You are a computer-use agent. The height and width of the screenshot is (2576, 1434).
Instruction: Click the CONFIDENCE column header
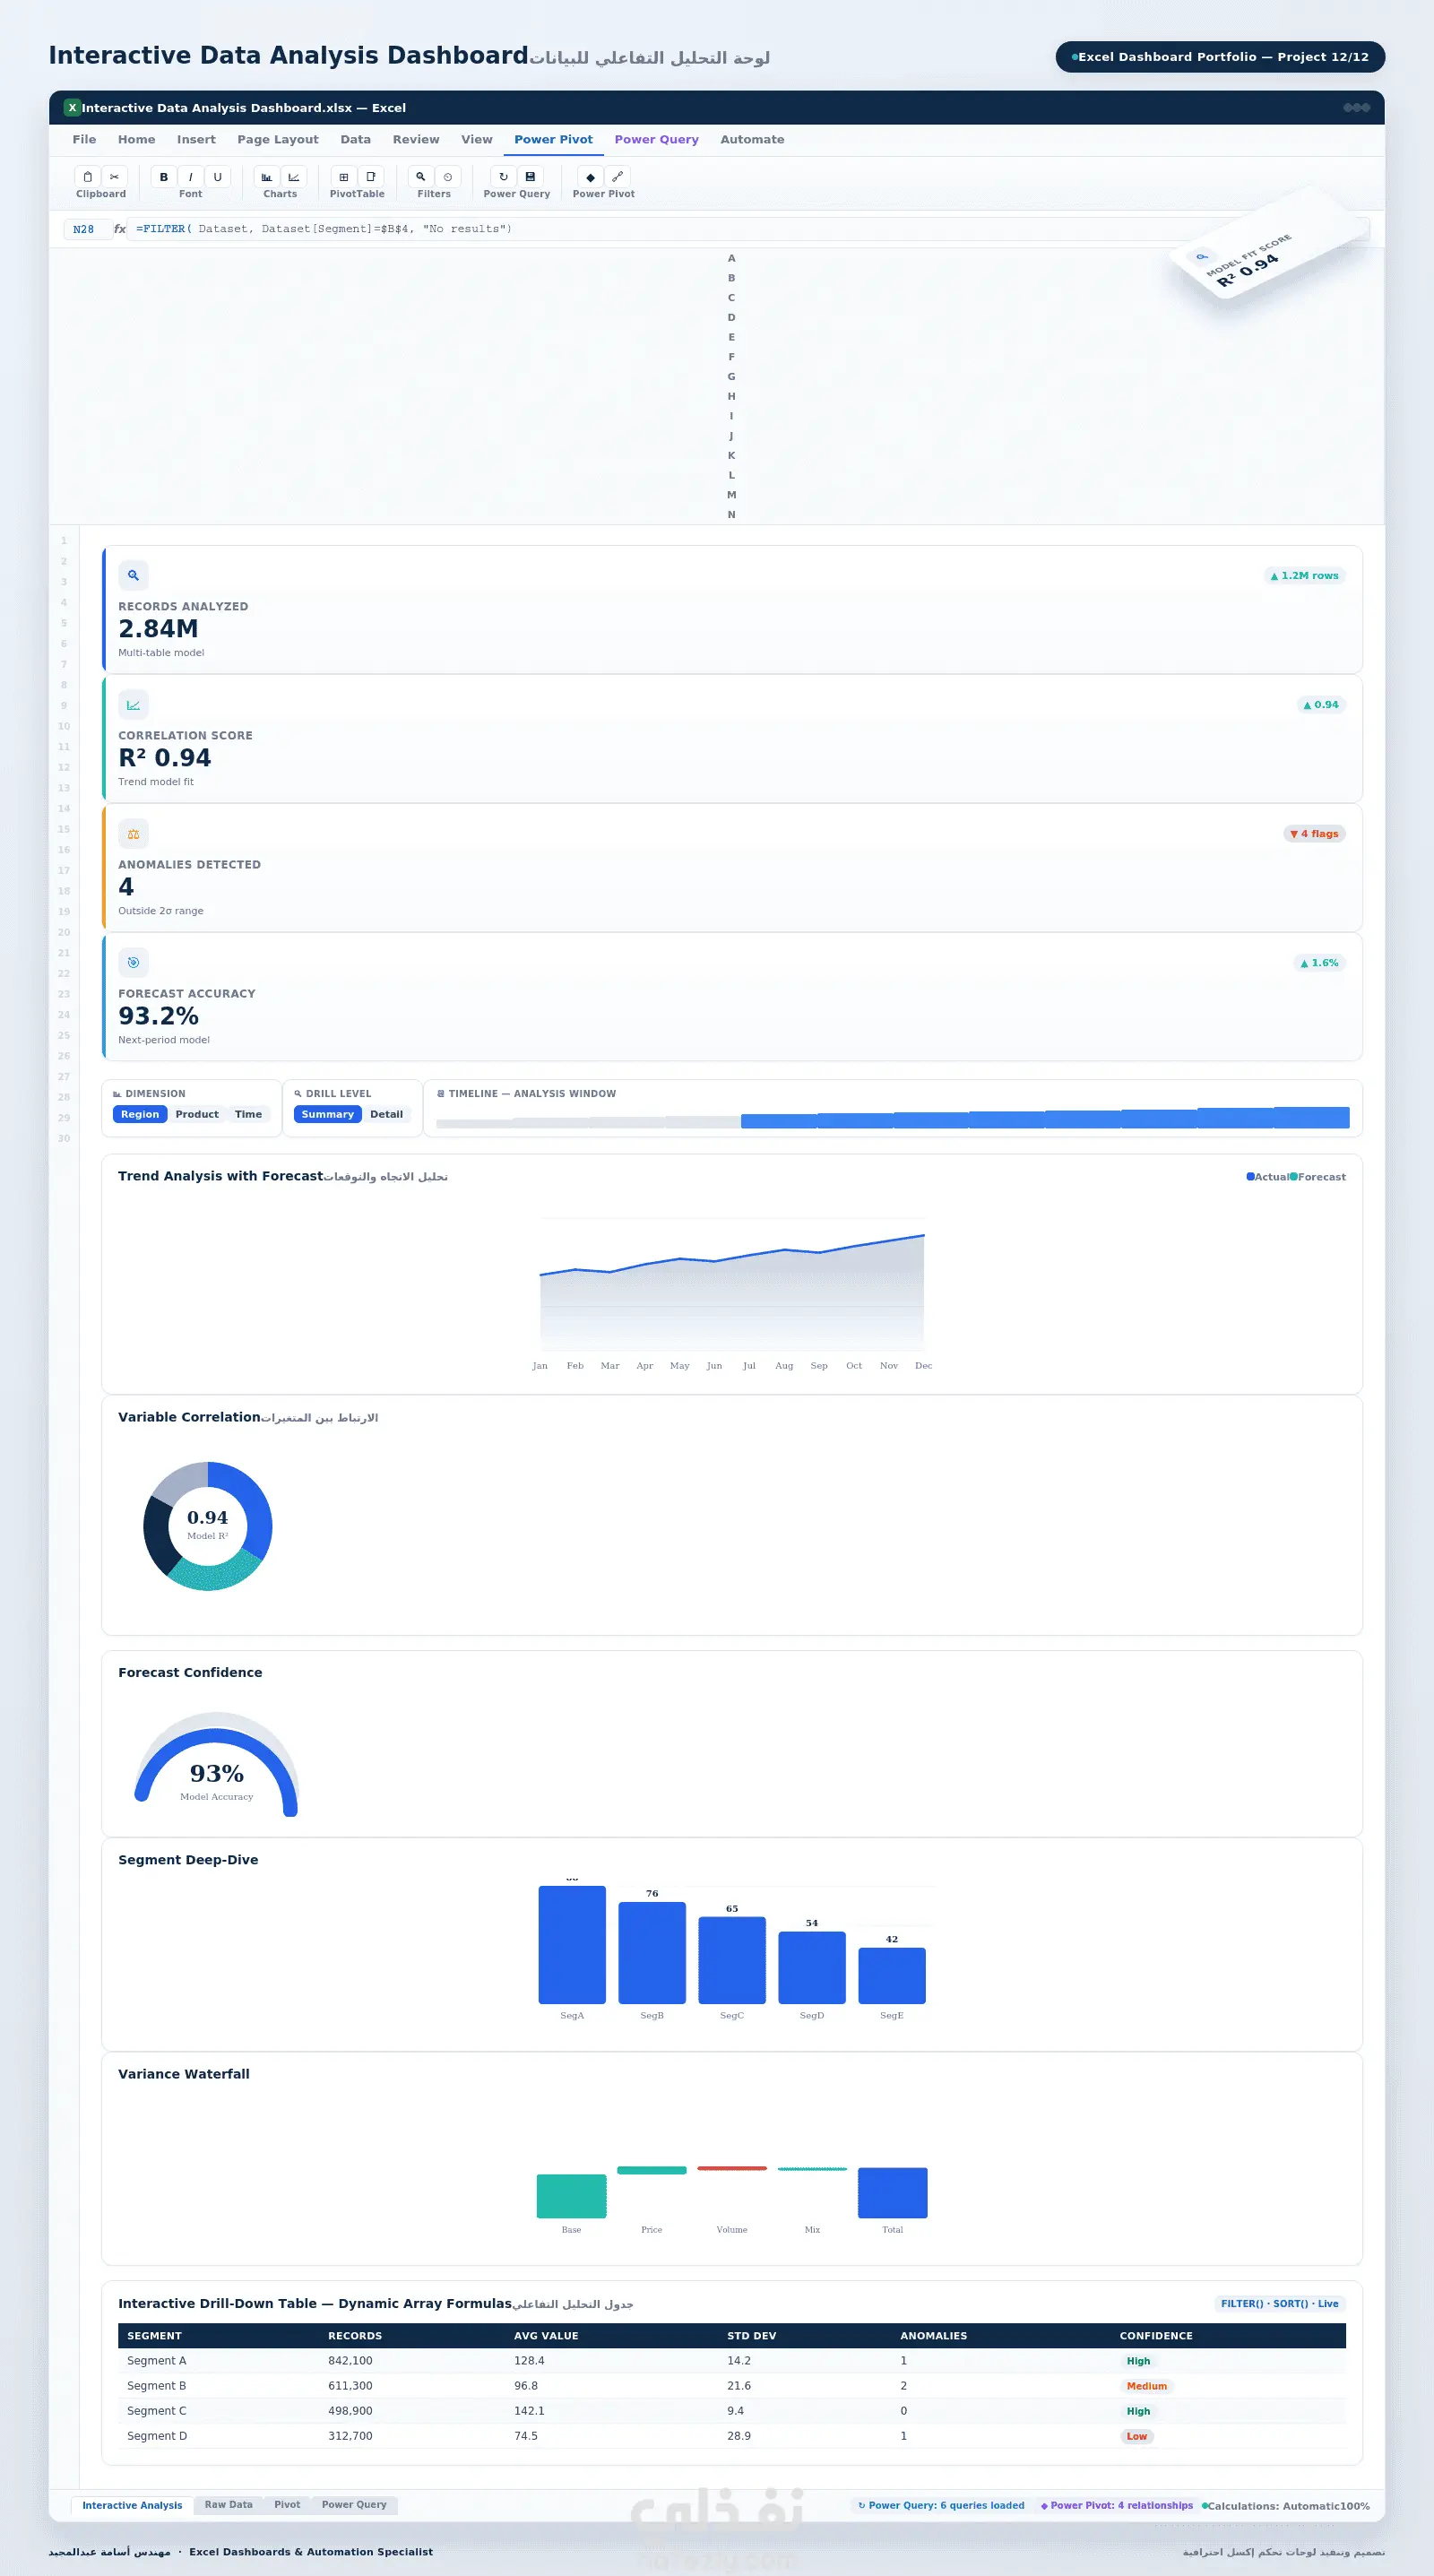[1156, 2336]
